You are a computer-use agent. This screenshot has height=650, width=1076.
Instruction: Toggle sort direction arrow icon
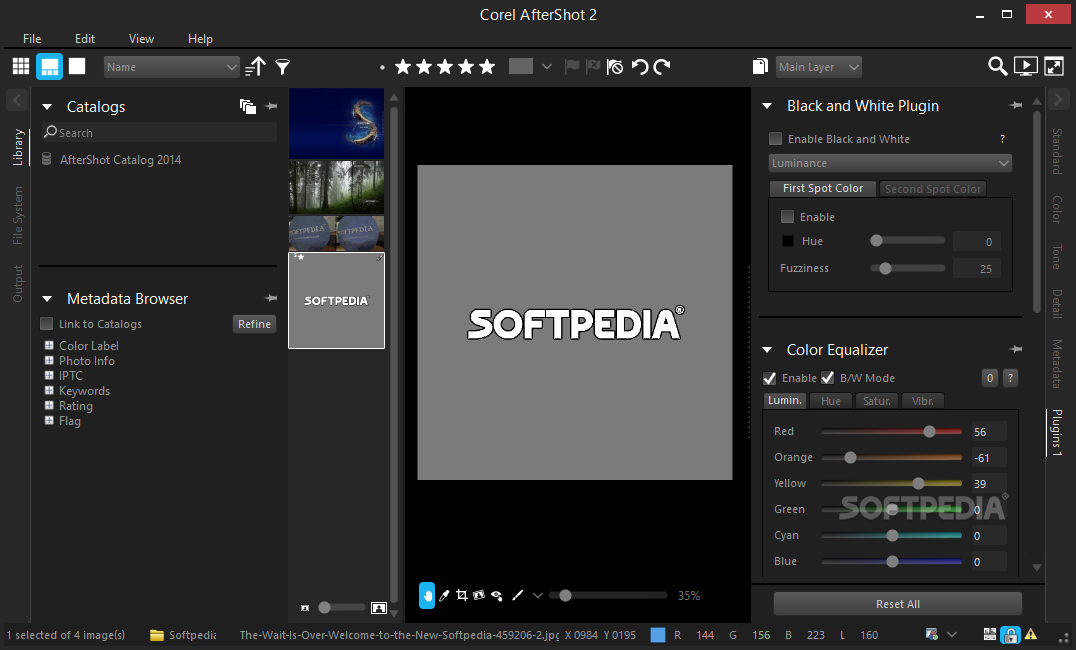[x=256, y=66]
